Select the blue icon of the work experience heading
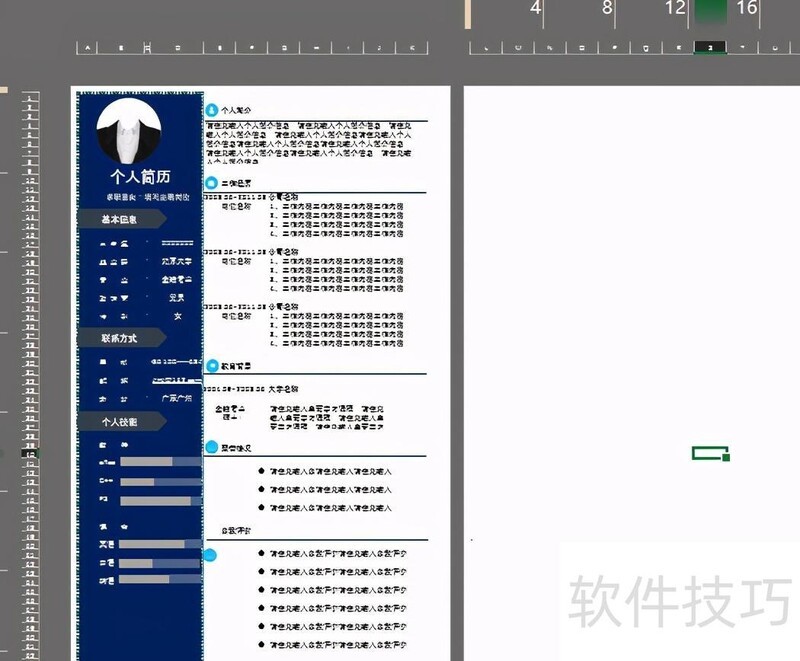Image resolution: width=800 pixels, height=661 pixels. pos(211,183)
